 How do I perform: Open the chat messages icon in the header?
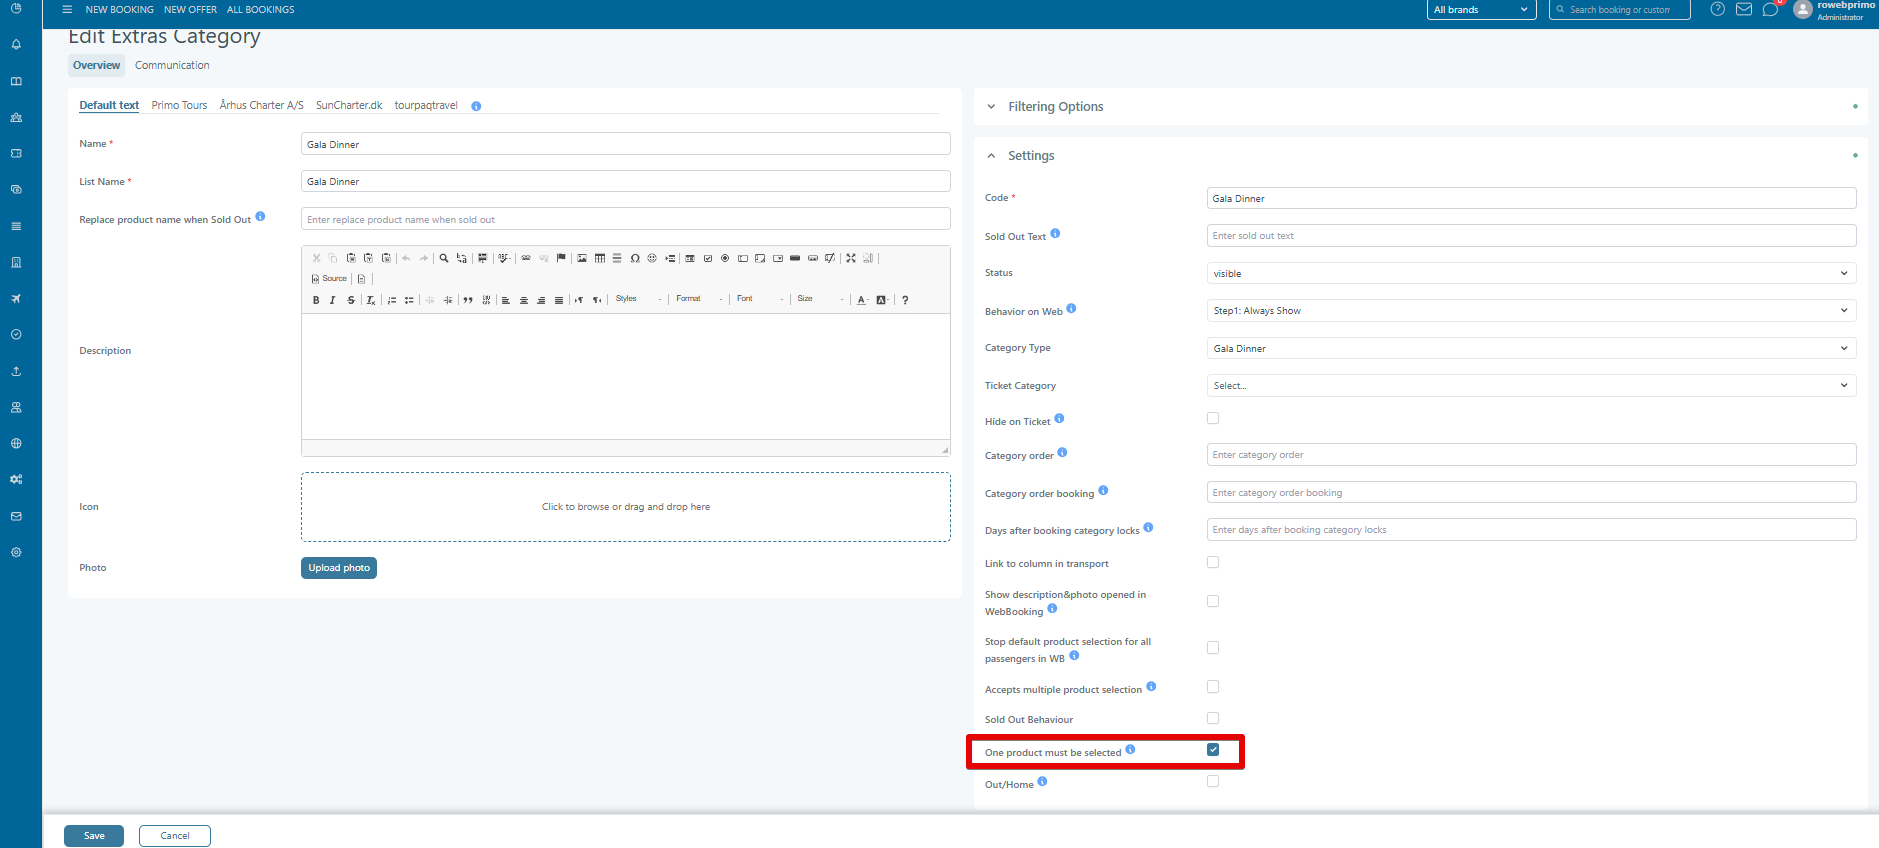1770,10
